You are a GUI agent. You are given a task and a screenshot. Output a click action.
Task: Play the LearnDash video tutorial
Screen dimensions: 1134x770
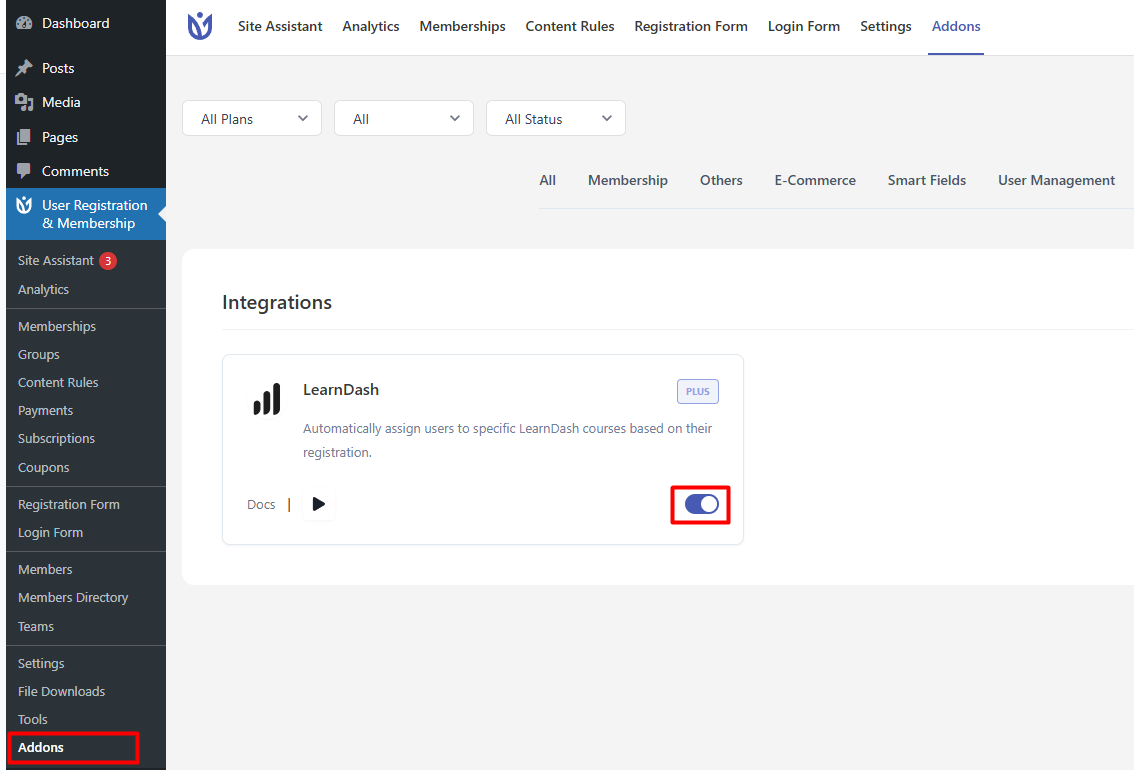tap(318, 504)
